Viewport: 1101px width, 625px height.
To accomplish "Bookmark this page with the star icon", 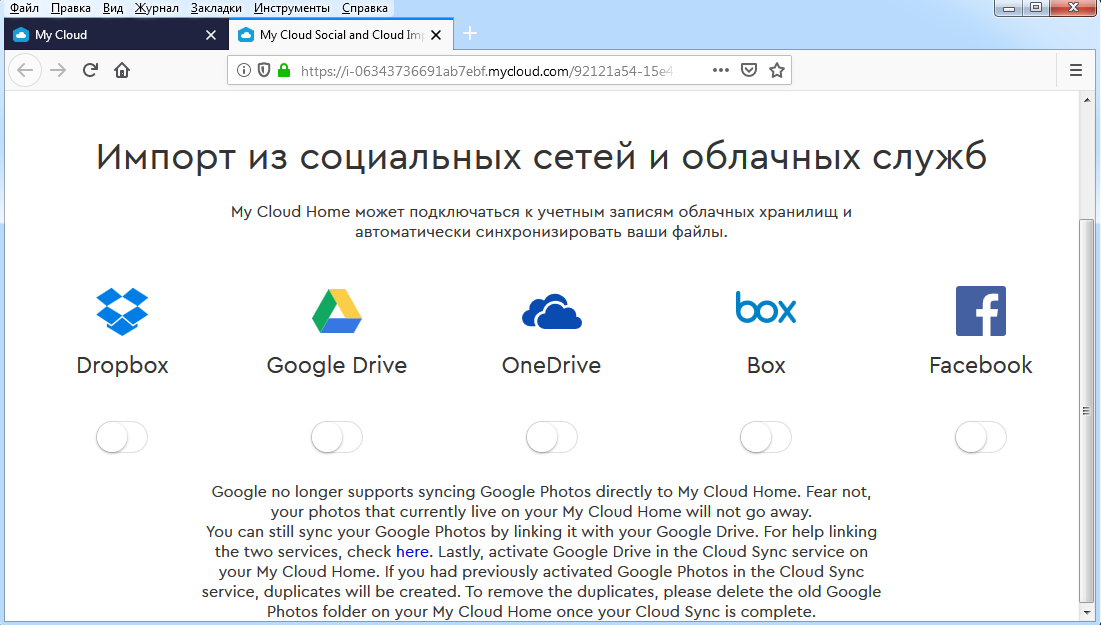I will pyautogui.click(x=776, y=71).
